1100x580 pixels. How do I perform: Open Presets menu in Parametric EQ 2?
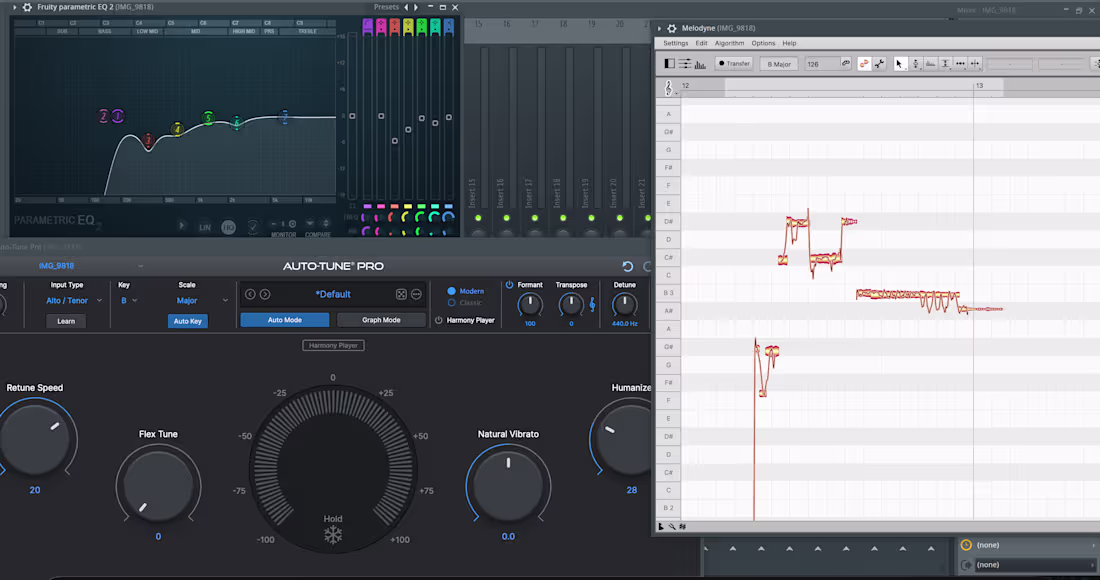pos(387,7)
